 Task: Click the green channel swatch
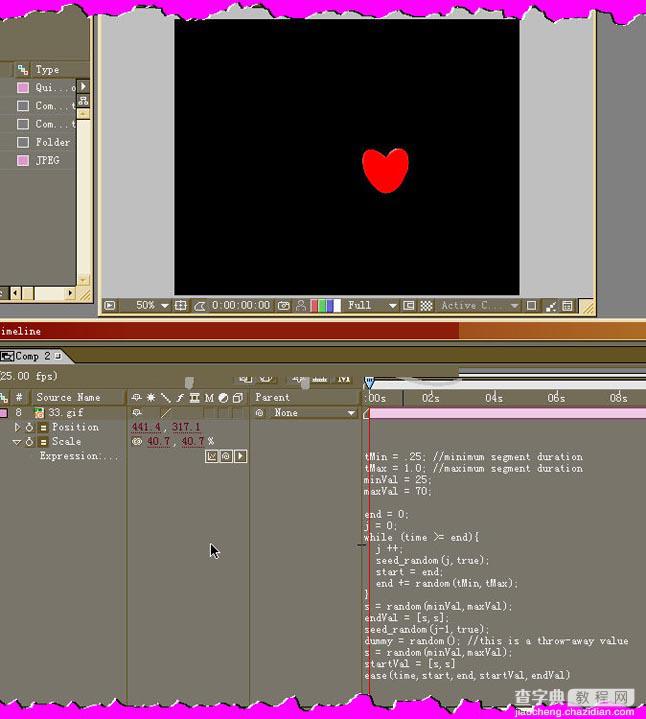pyautogui.click(x=322, y=305)
